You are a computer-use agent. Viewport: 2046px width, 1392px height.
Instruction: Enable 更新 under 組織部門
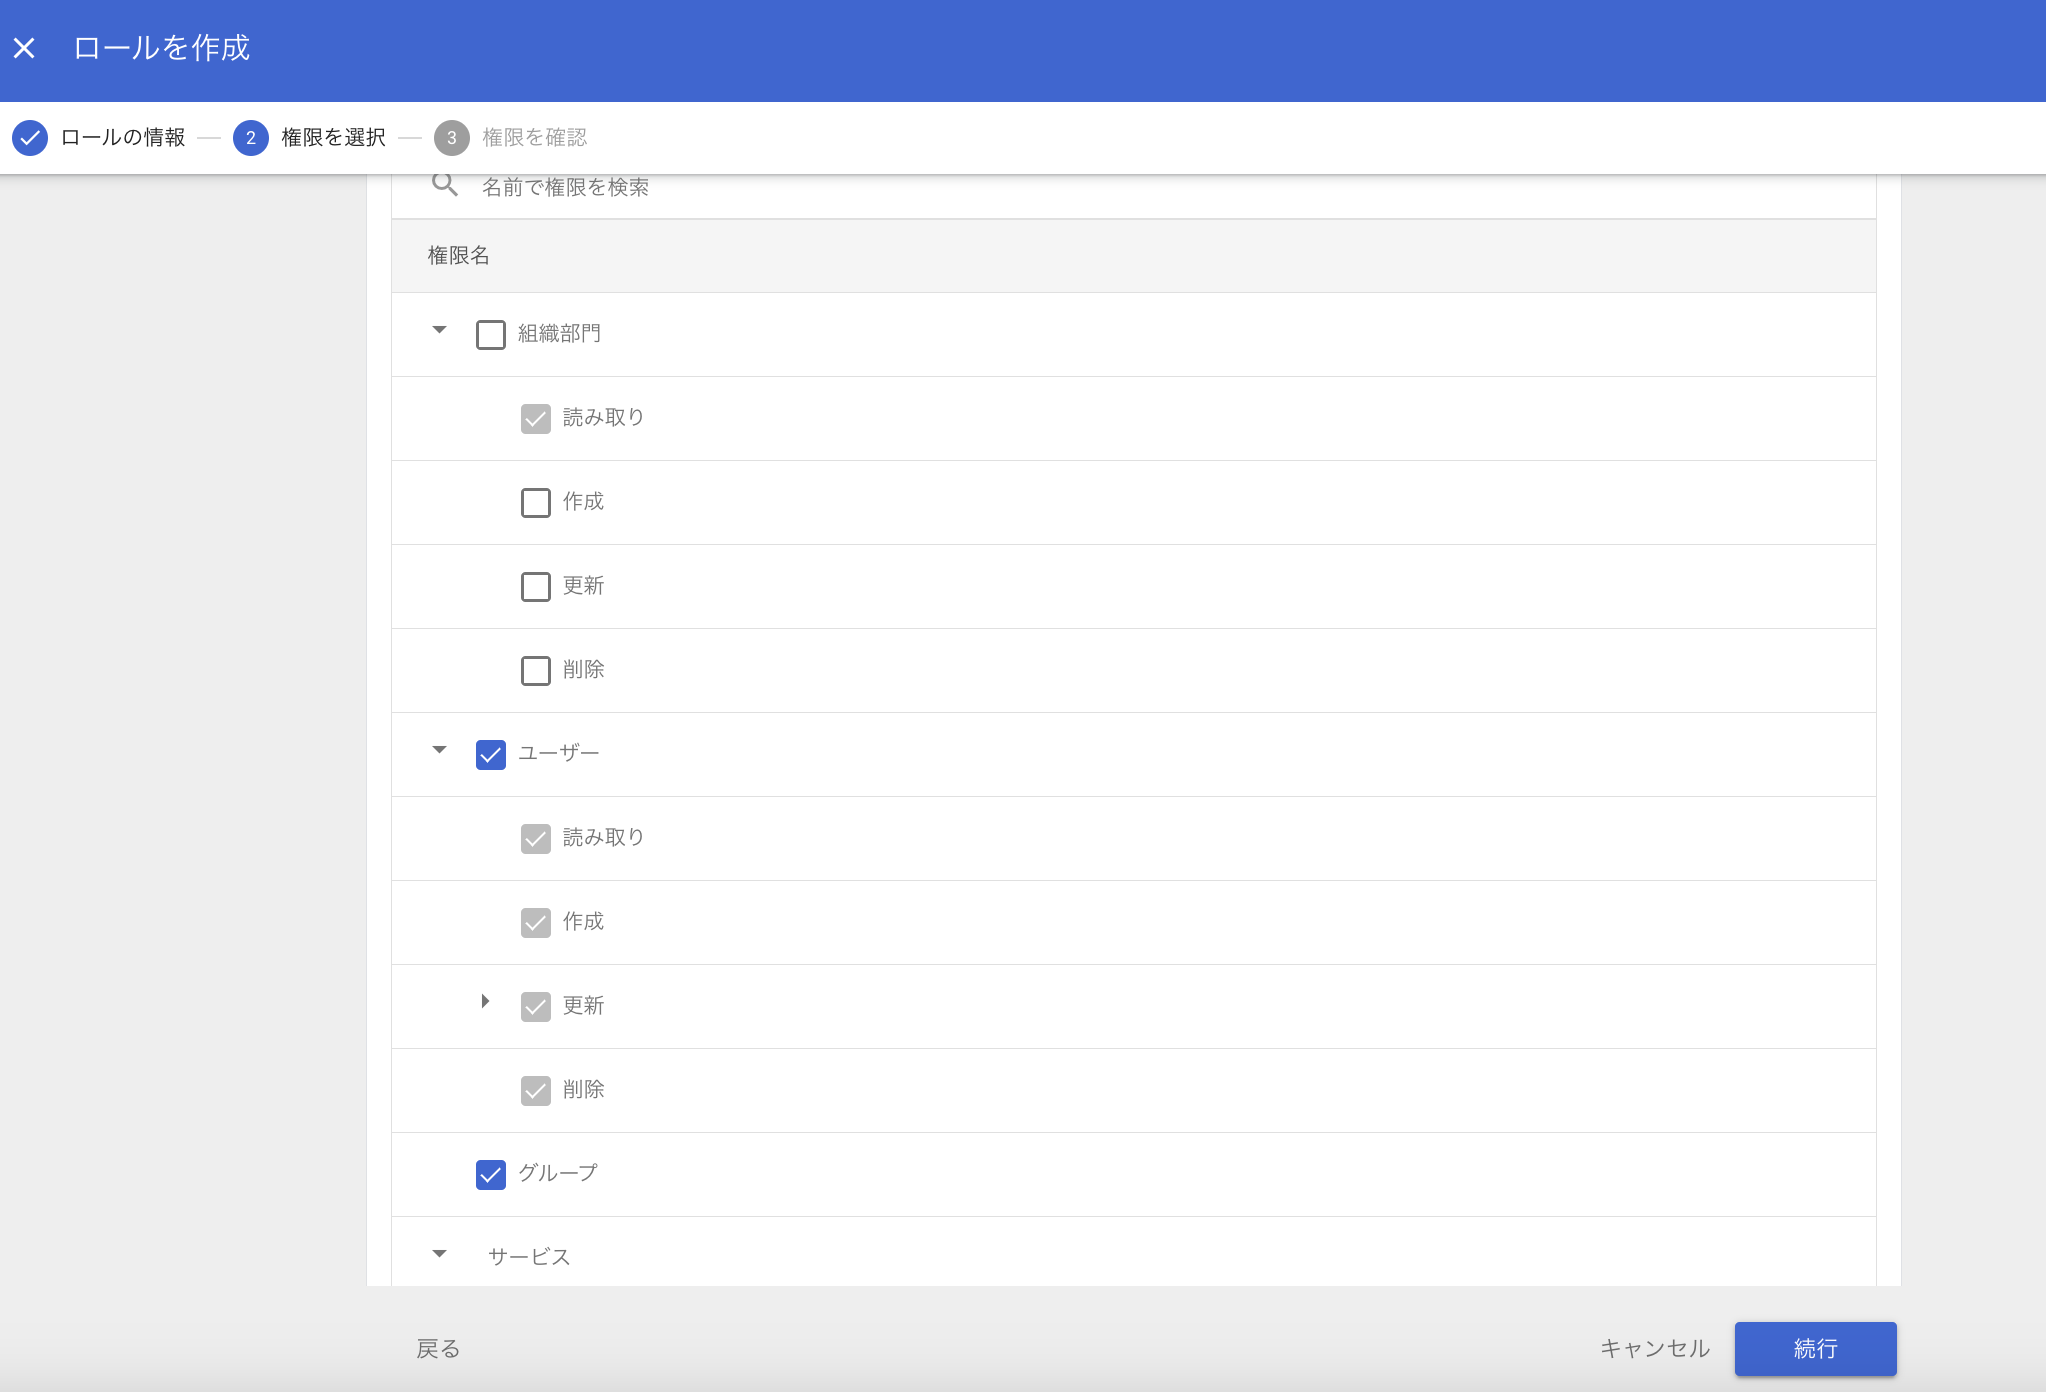(x=535, y=586)
